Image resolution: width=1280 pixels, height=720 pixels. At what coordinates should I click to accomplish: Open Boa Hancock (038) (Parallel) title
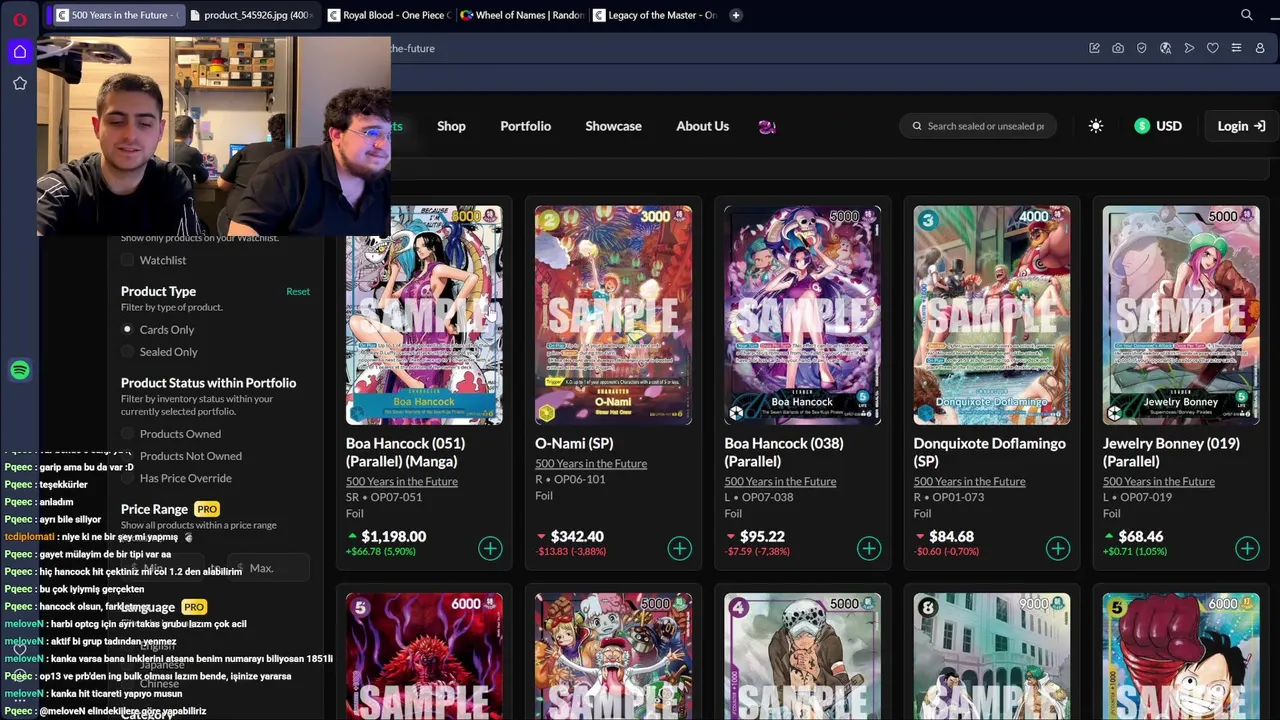point(783,452)
